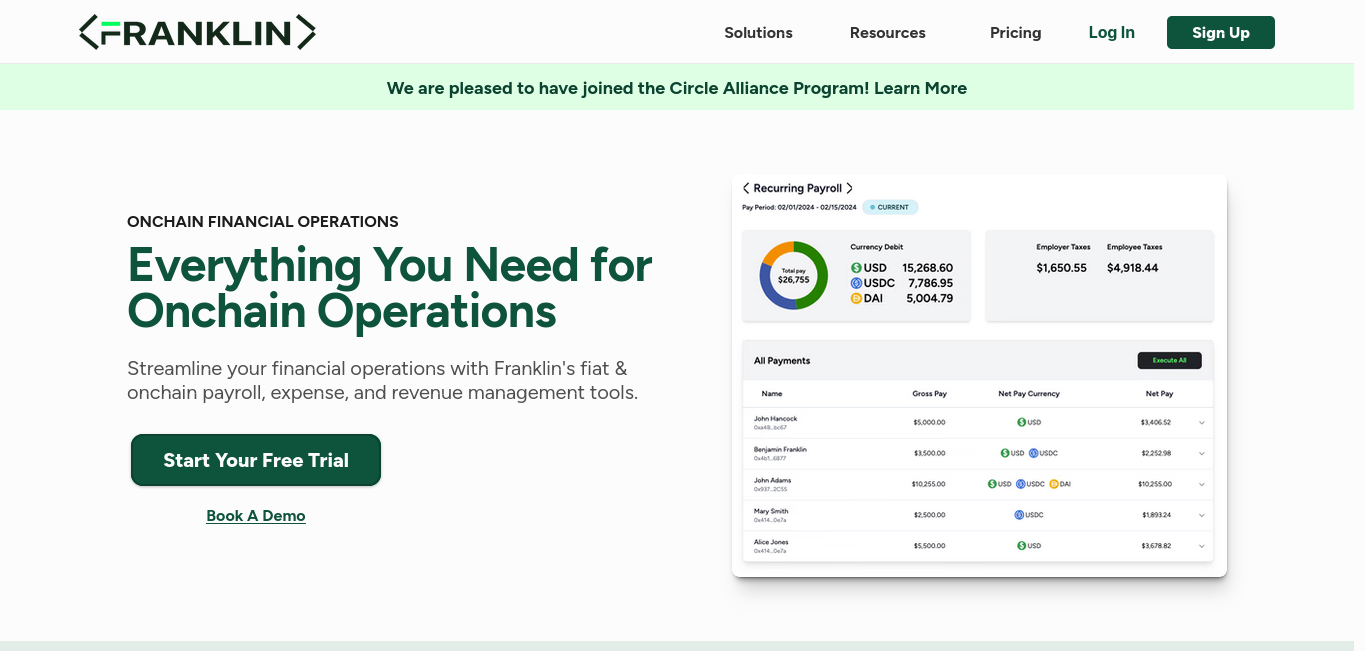Click the Log In link
Viewport: 1366px width, 651px height.
pos(1112,32)
